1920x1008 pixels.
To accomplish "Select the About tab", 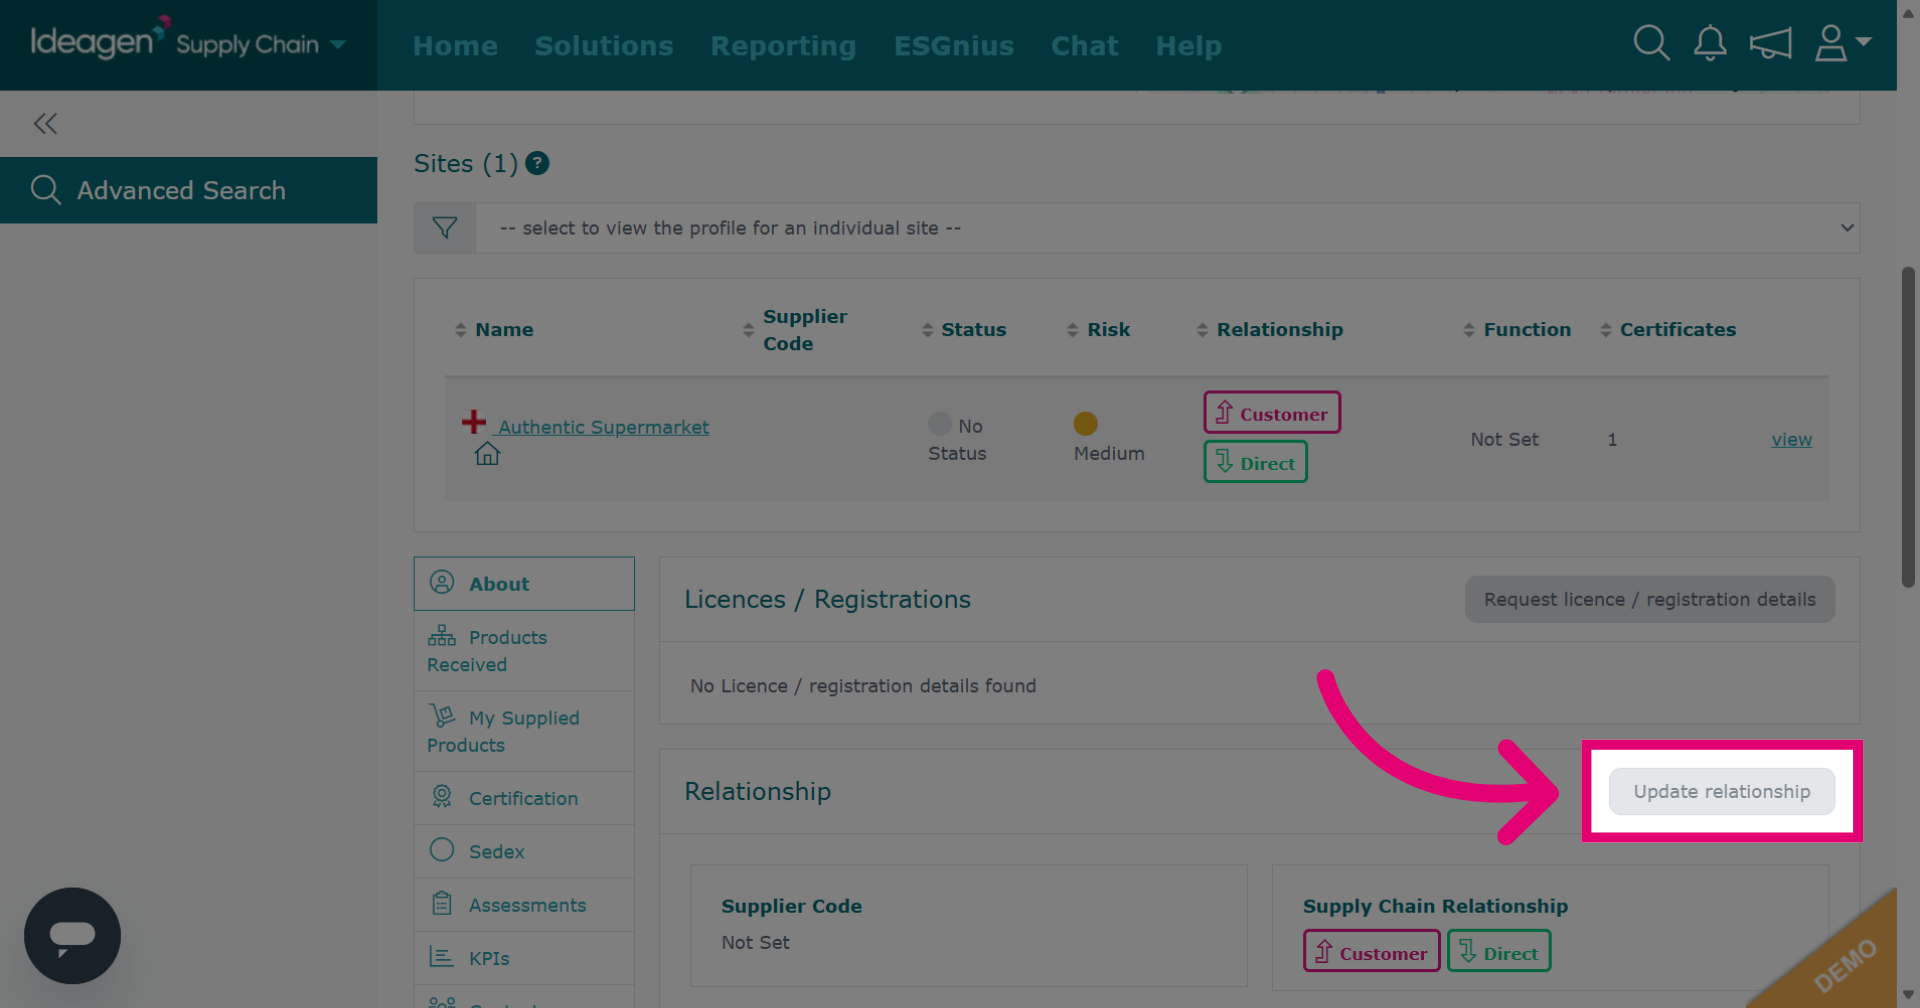I will click(x=524, y=584).
